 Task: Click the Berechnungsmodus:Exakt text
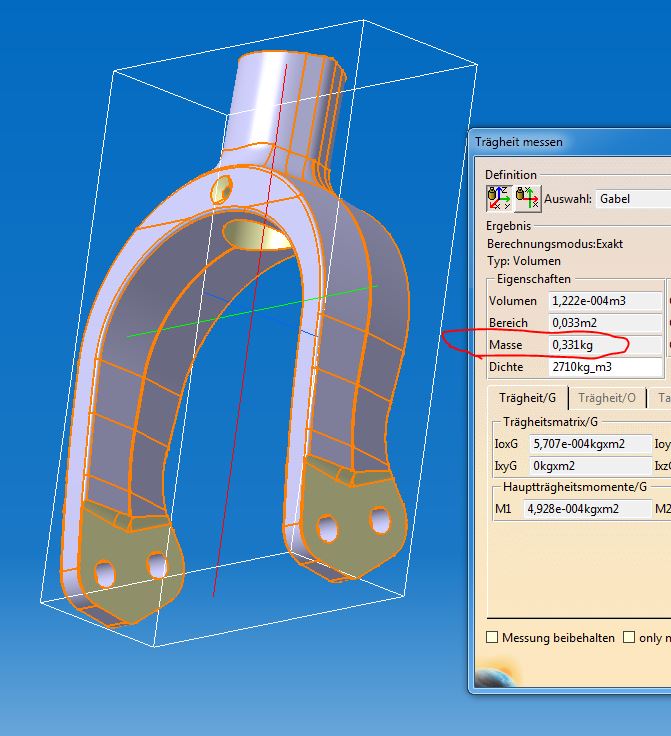[555, 244]
